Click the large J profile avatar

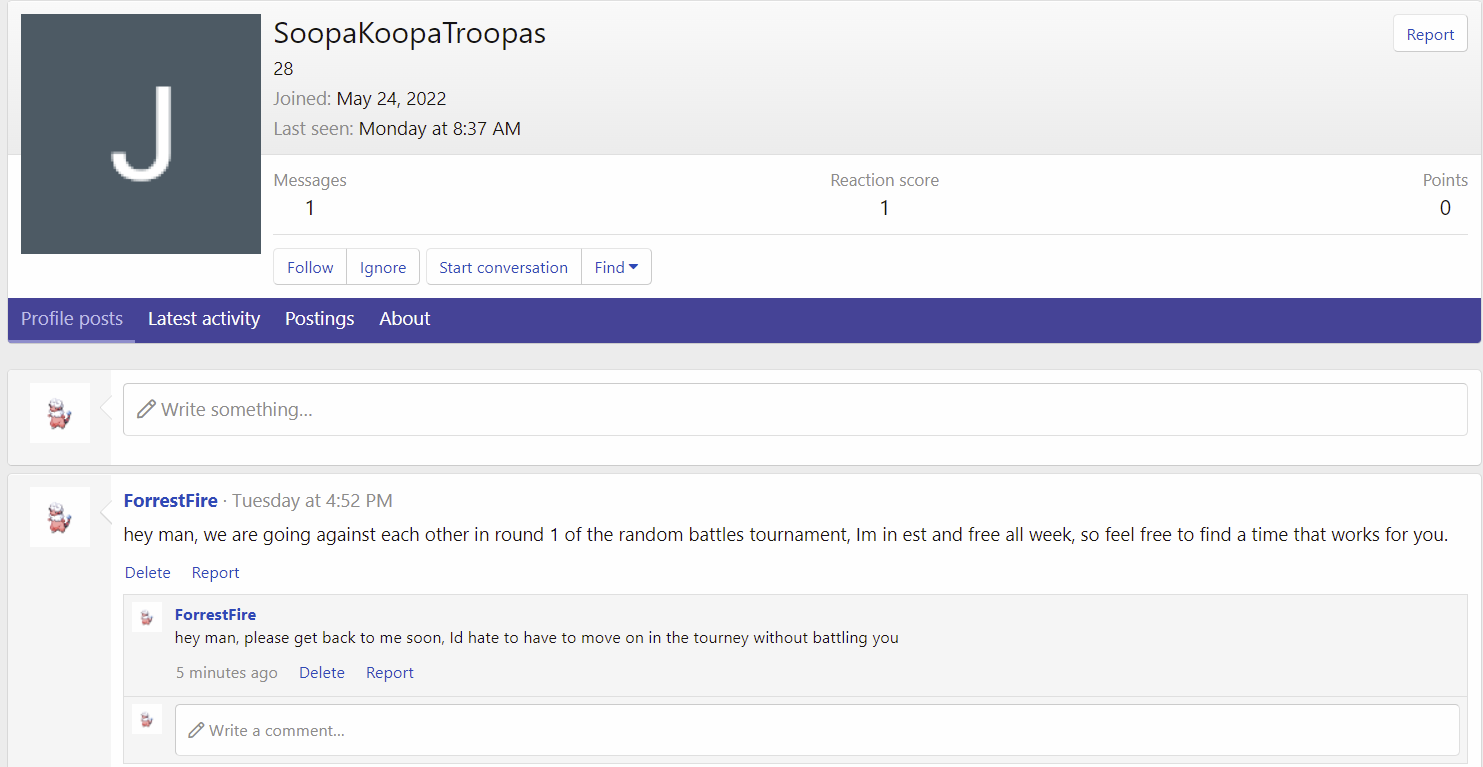click(140, 134)
